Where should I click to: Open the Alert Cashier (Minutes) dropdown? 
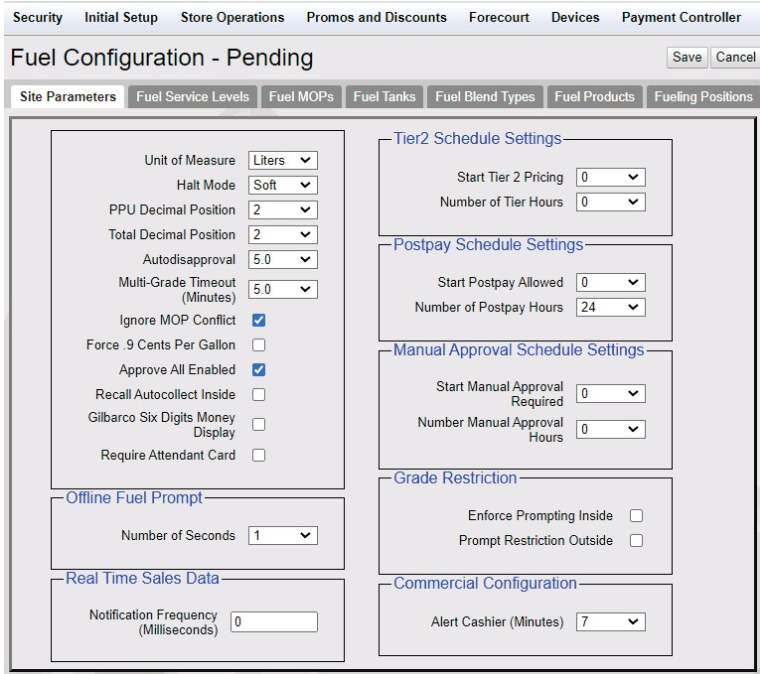coord(610,622)
